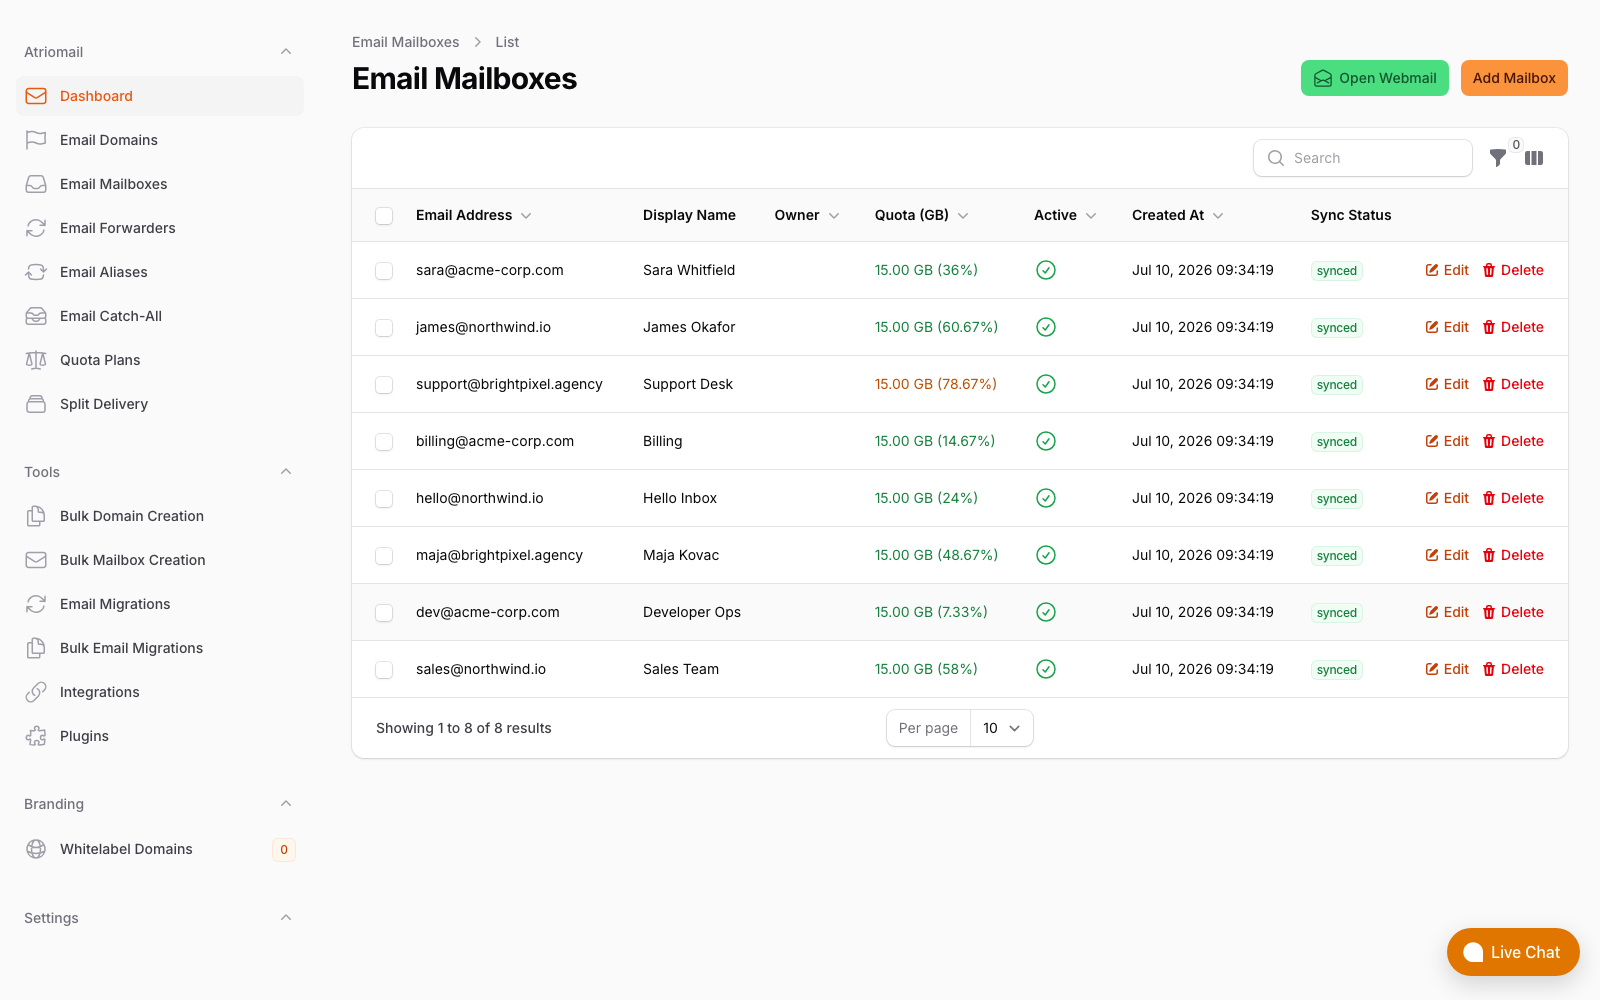Image resolution: width=1600 pixels, height=1000 pixels.
Task: Open the Live Chat widget
Action: [1513, 952]
